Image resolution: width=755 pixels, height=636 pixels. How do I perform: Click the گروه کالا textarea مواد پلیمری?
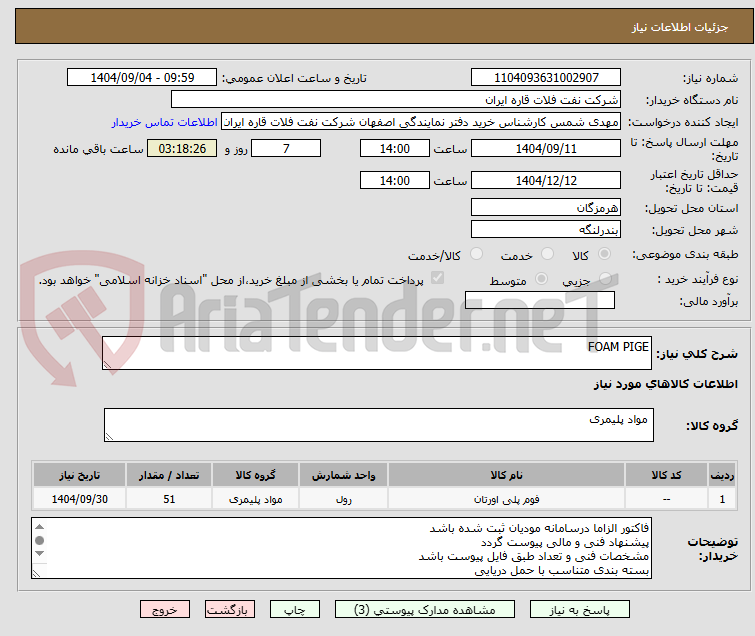point(378,425)
